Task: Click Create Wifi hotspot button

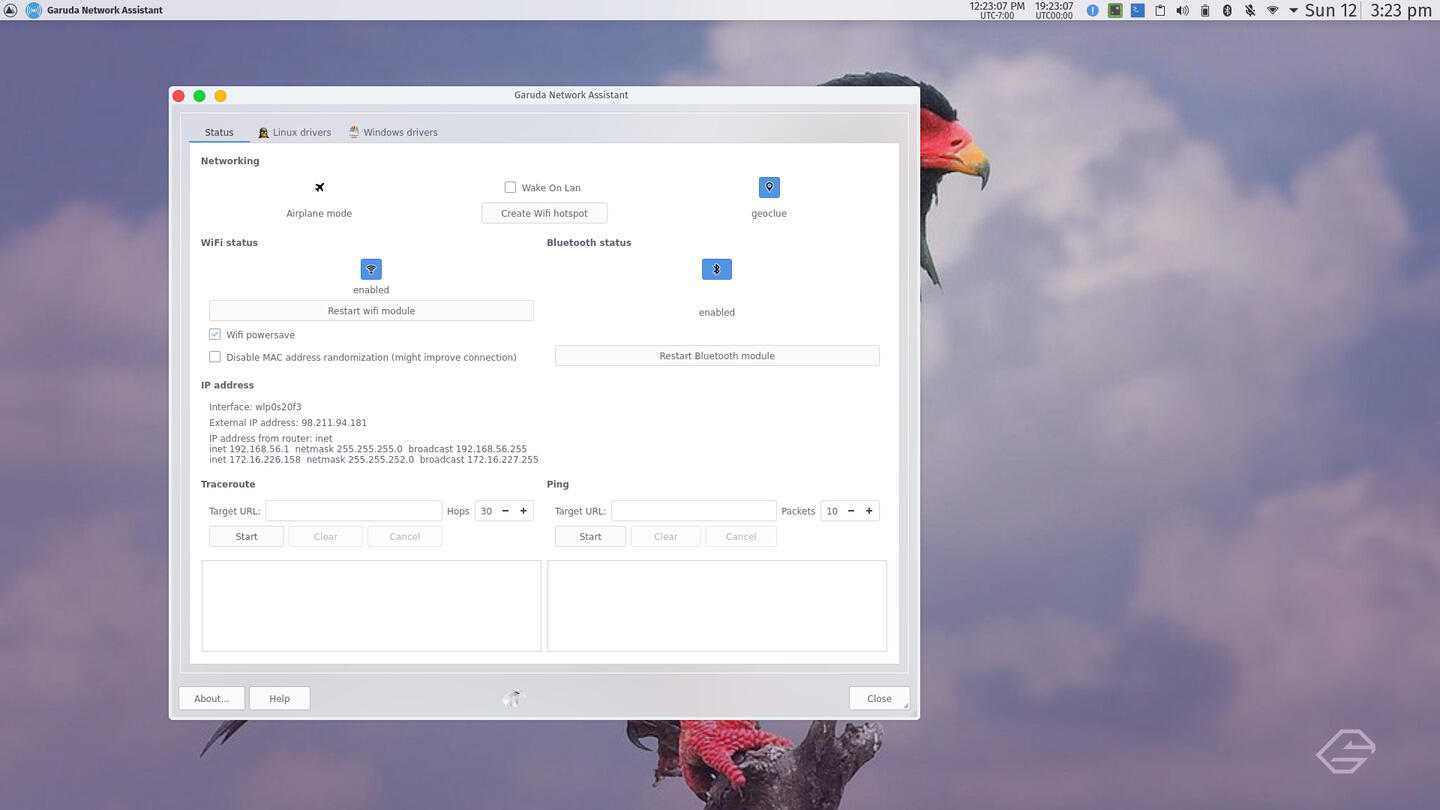Action: coord(544,213)
